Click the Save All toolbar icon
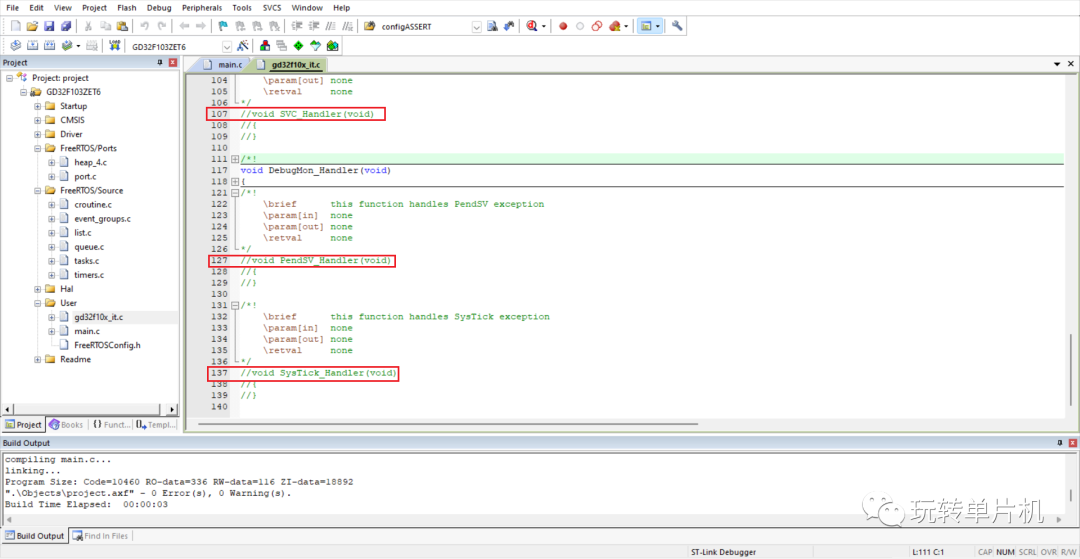Viewport: 1080px width, 559px height. tap(65, 26)
